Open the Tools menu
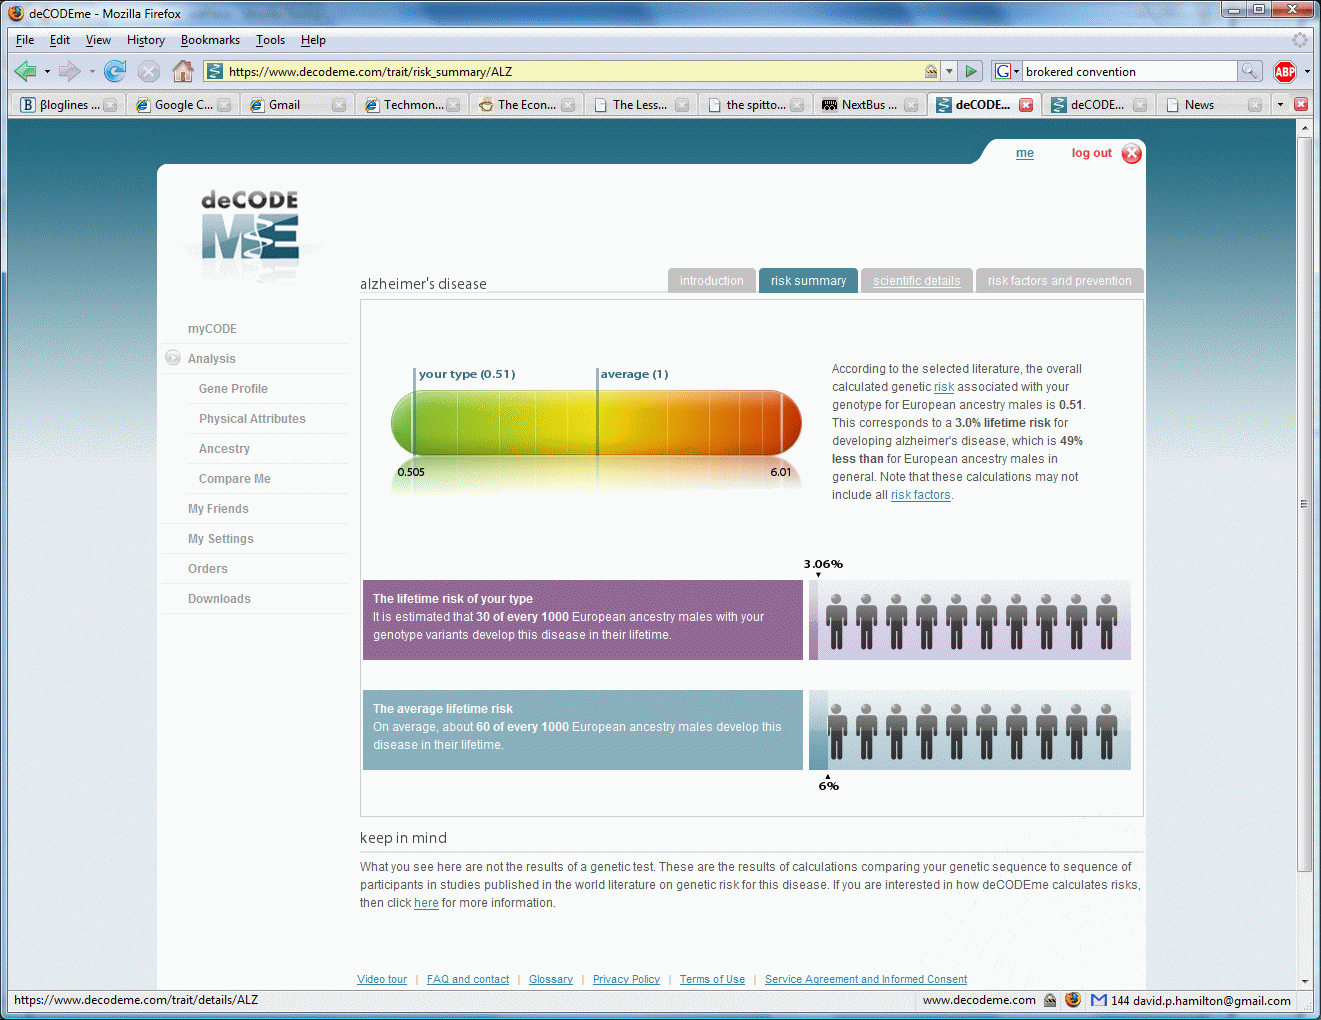Viewport: 1321px width, 1020px height. pos(270,40)
